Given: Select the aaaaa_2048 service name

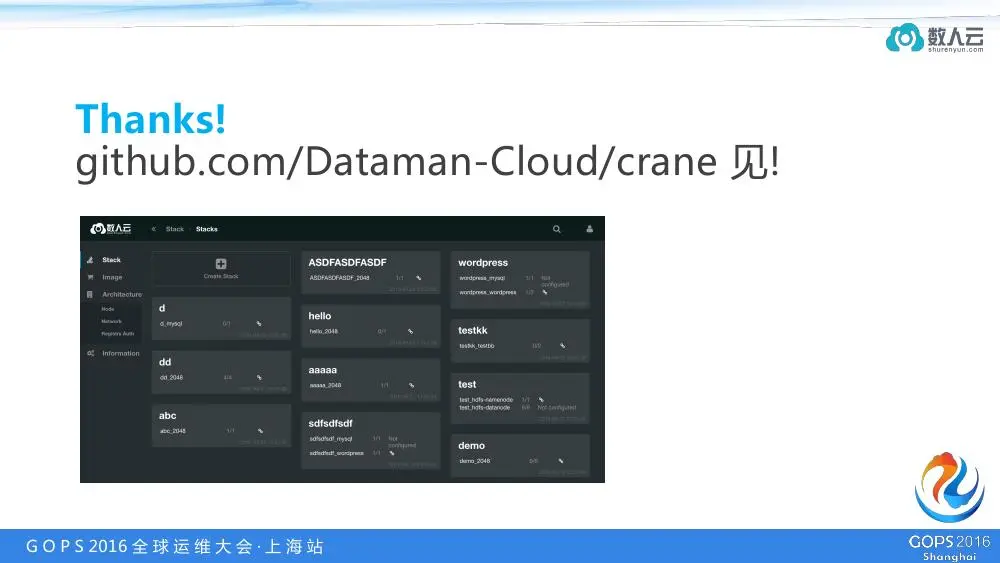Looking at the screenshot, I should (325, 385).
